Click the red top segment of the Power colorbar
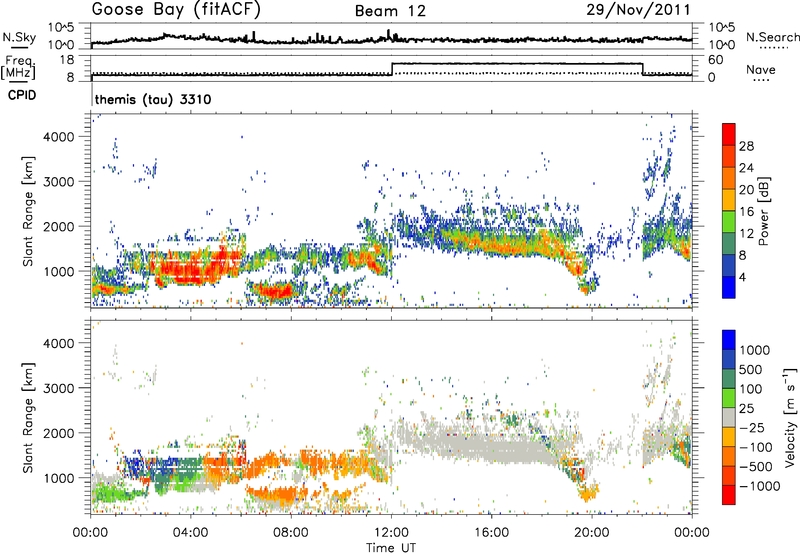The width and height of the screenshot is (800, 554). pos(729,134)
